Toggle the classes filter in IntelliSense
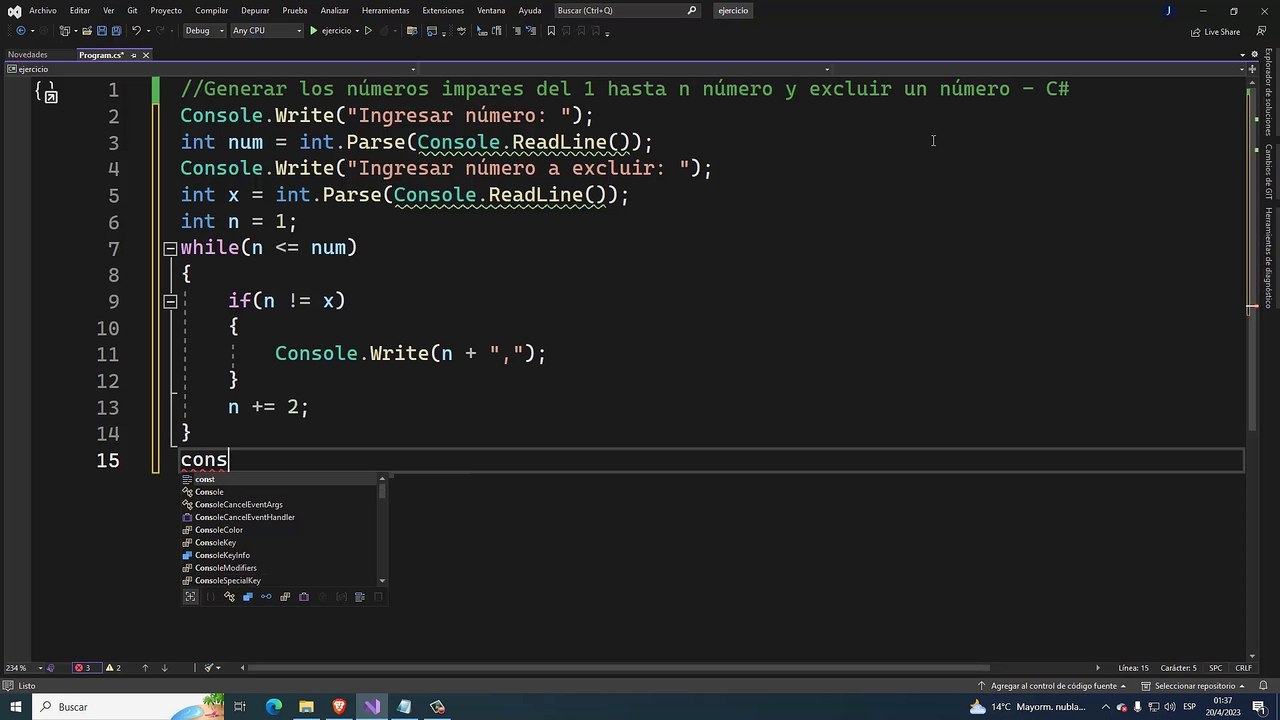Image resolution: width=1280 pixels, height=720 pixels. coord(248,597)
